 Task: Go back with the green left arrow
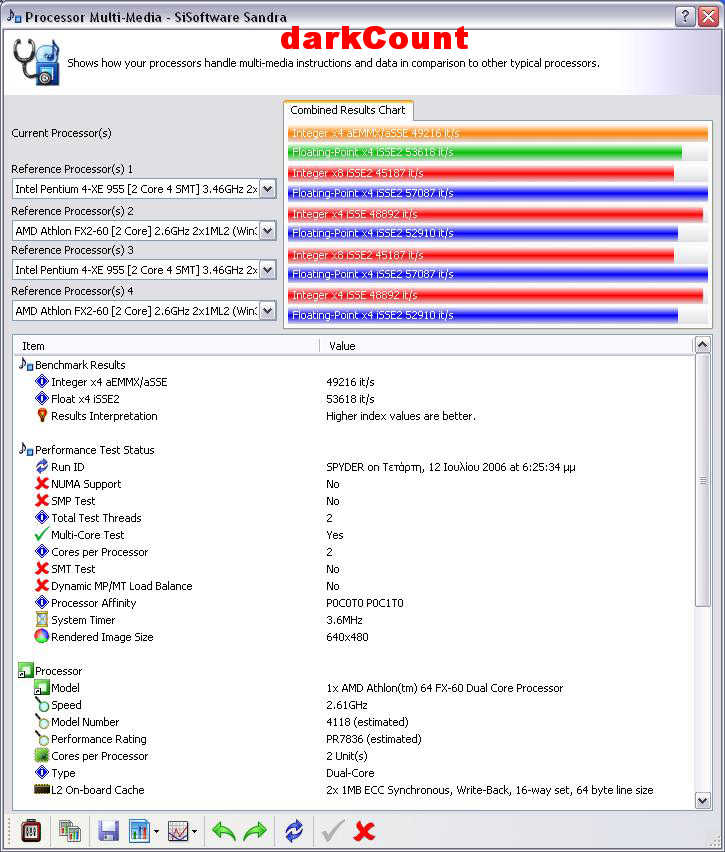[x=223, y=831]
